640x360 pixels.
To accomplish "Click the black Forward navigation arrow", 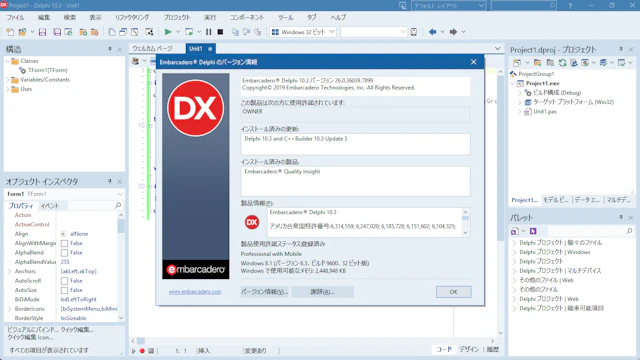I will 453,32.
